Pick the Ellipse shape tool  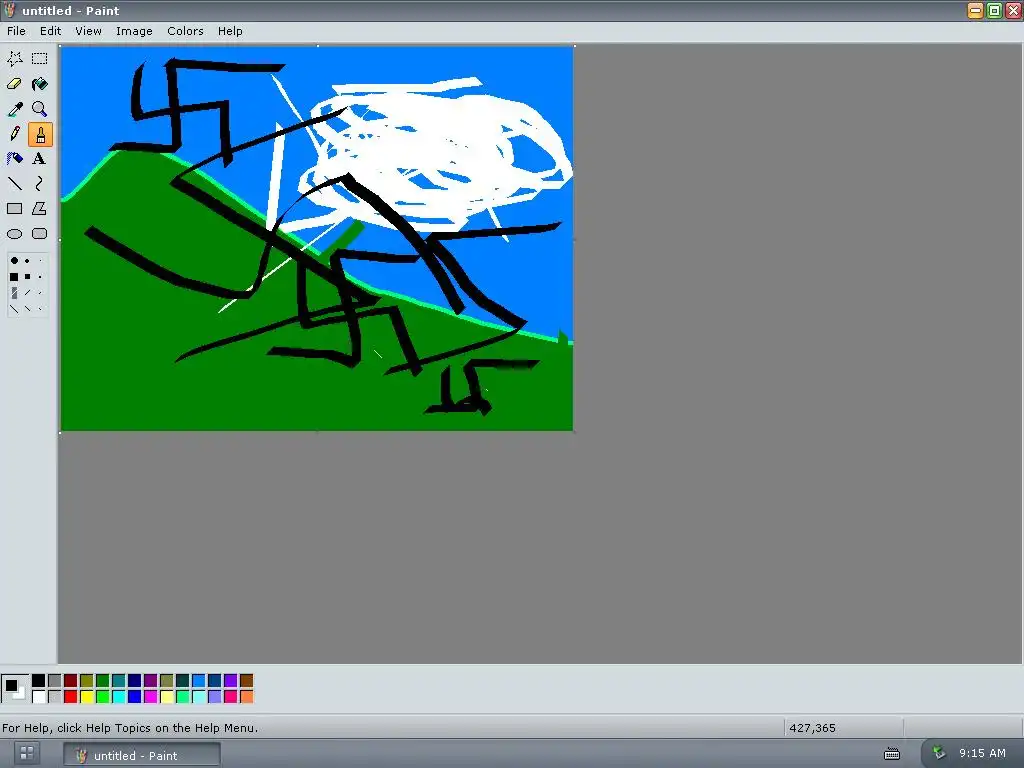tap(14, 234)
